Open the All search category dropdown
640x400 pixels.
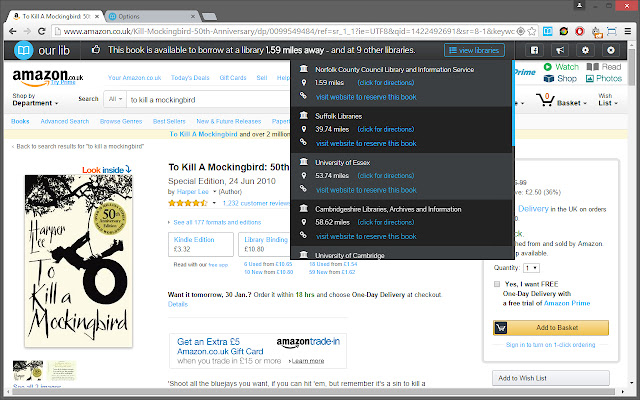(x=114, y=99)
